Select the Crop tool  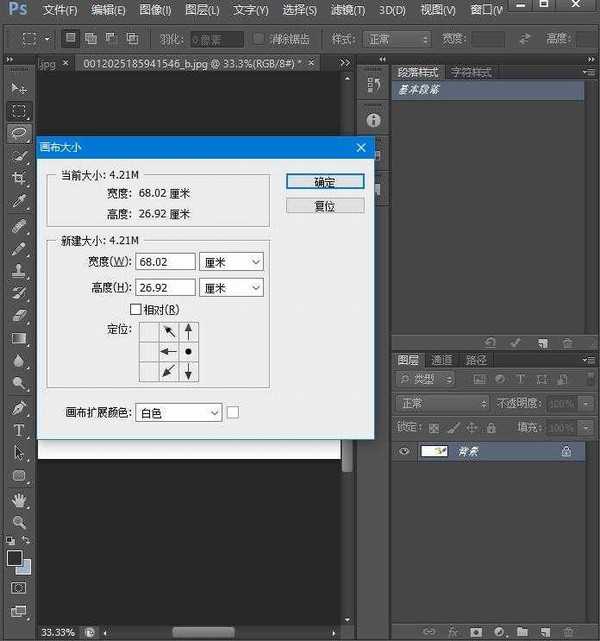(18, 178)
